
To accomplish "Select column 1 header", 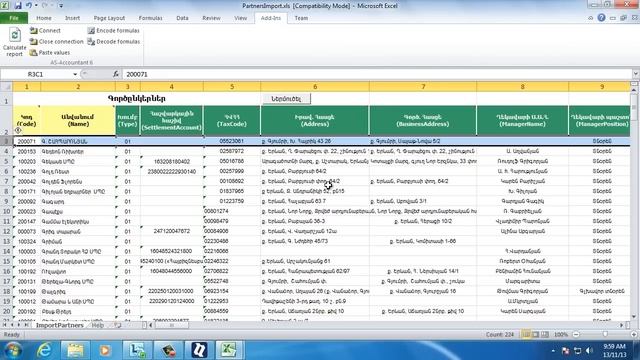I will 27,87.
